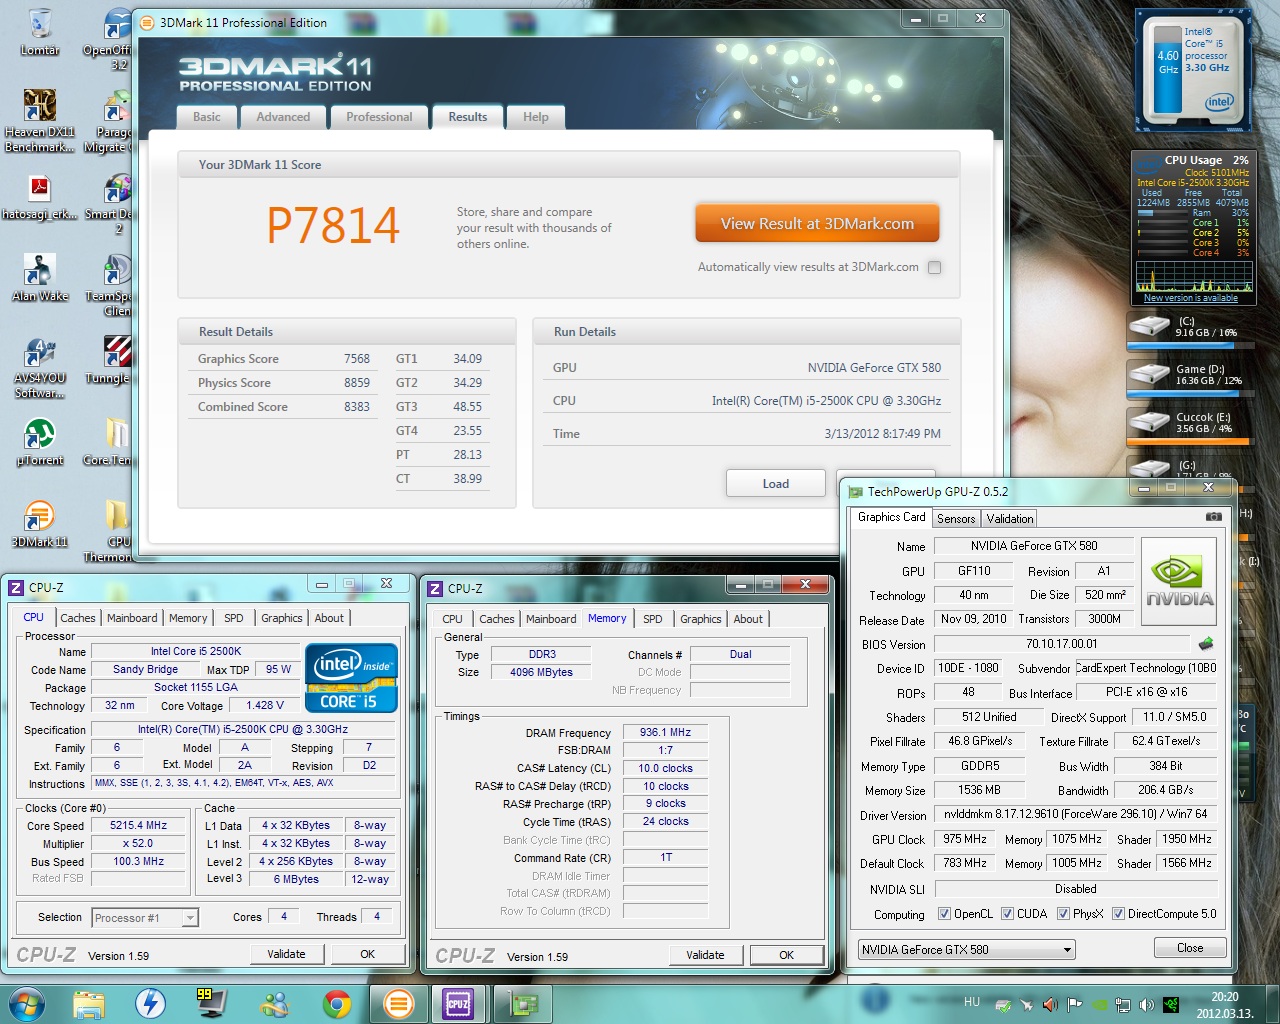Open the Caches tab in right CPU-Z
This screenshot has height=1024, width=1280.
497,619
